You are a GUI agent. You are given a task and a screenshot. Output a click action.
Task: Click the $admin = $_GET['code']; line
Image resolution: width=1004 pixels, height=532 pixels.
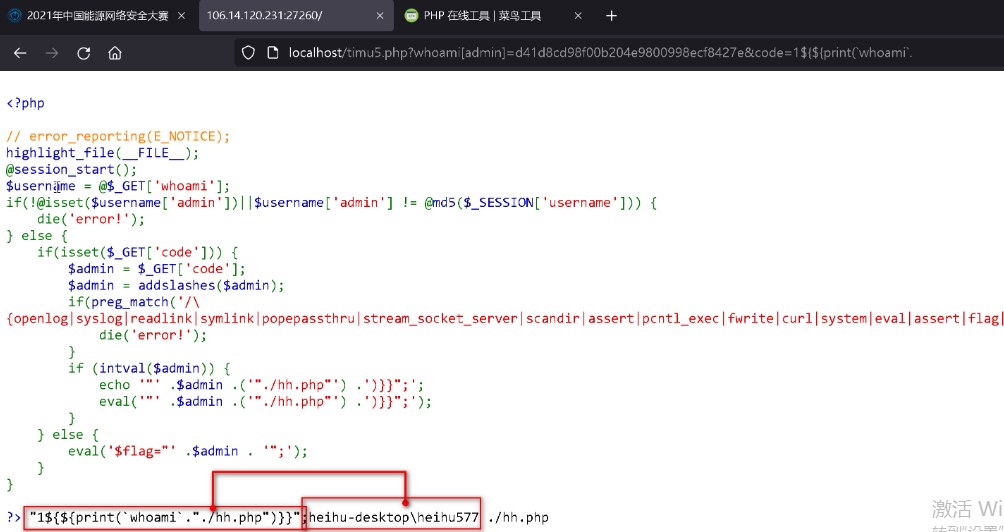(x=157, y=269)
